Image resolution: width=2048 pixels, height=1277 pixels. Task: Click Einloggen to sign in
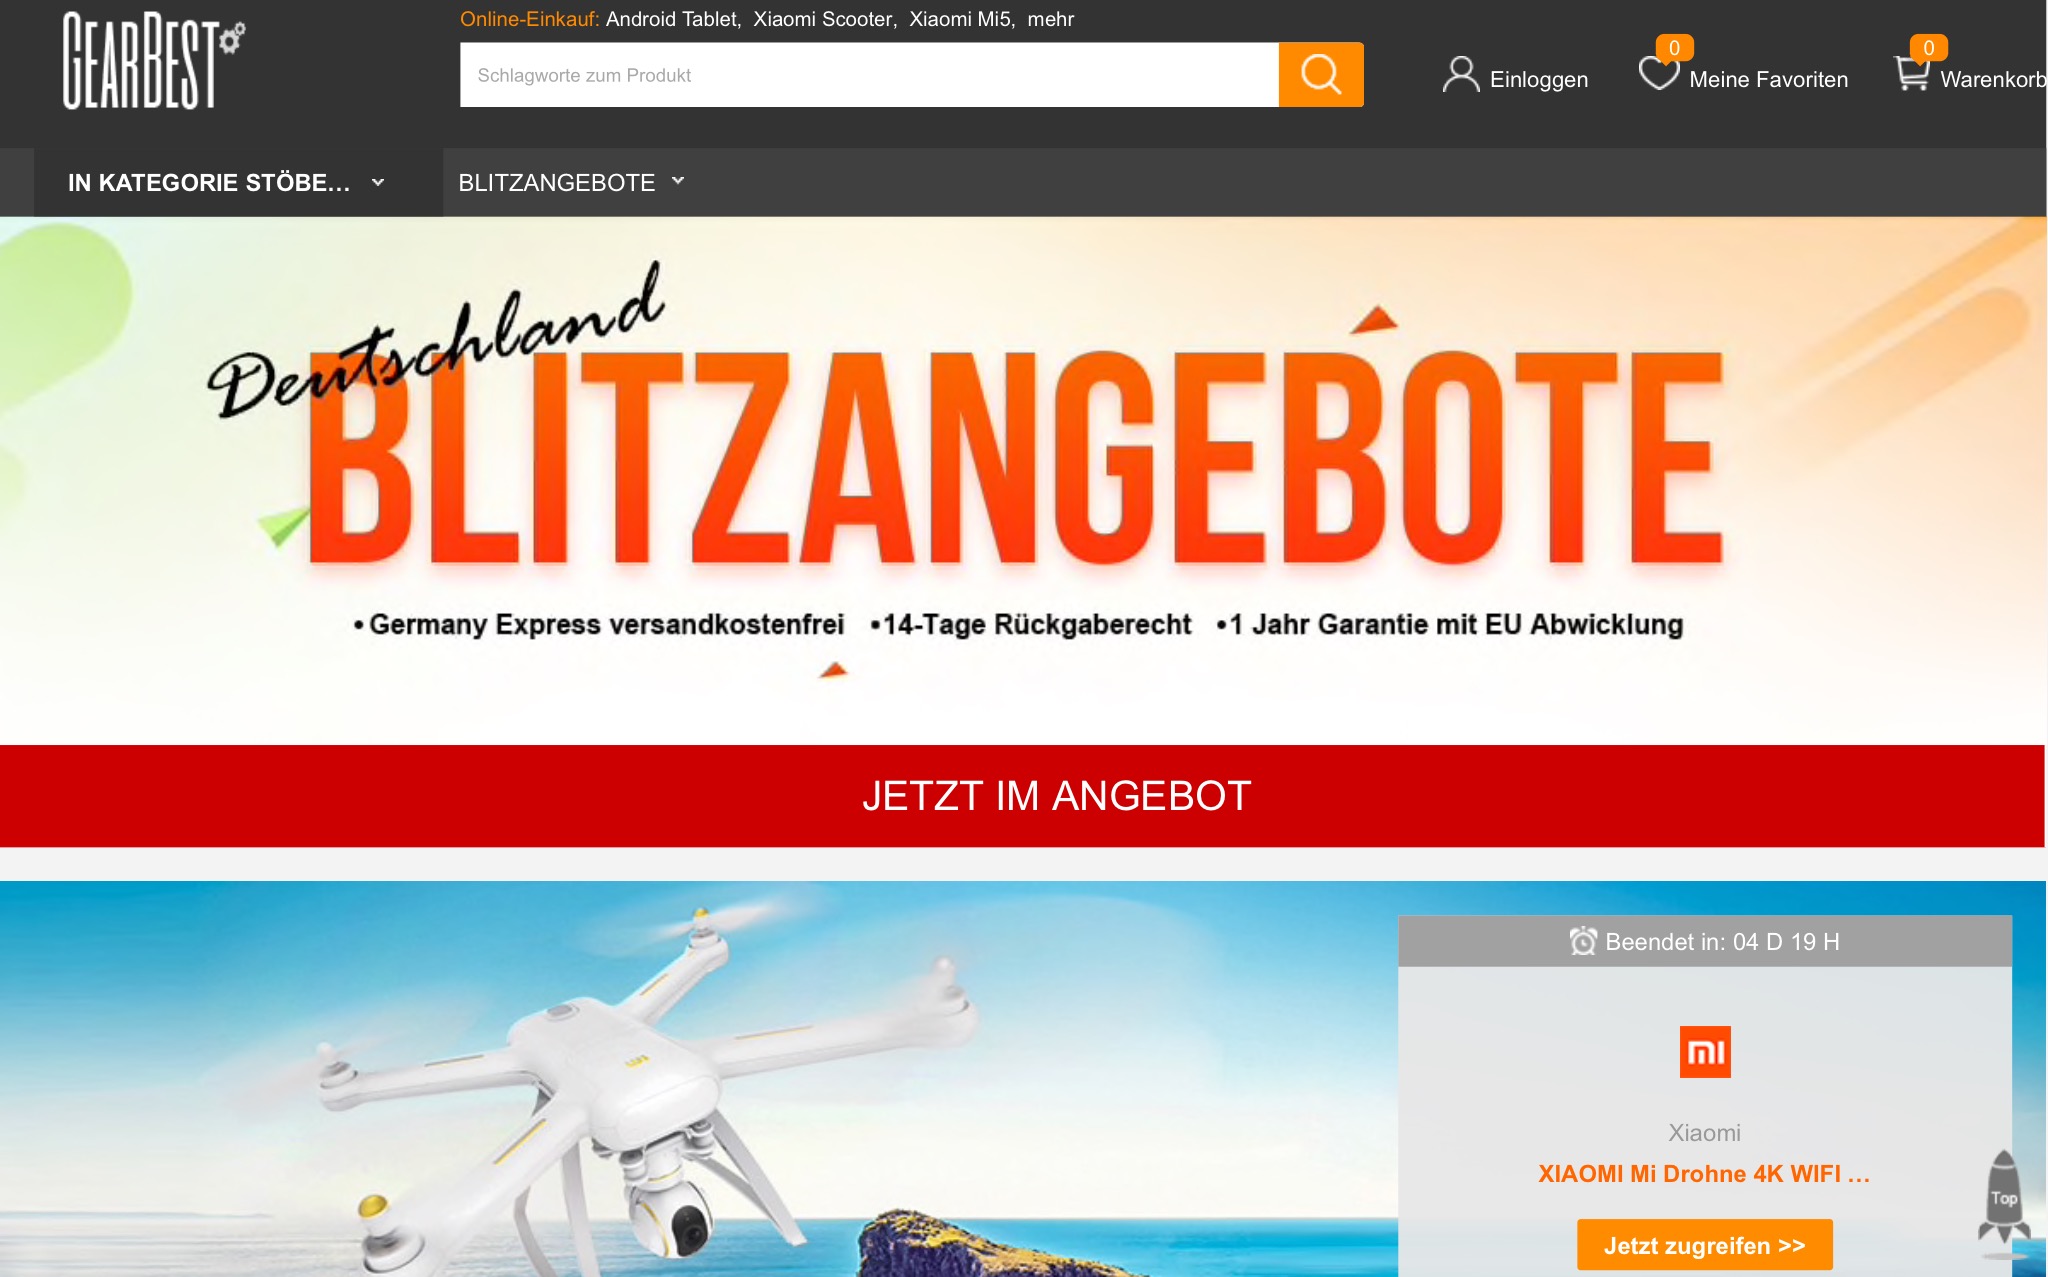[x=1538, y=79]
